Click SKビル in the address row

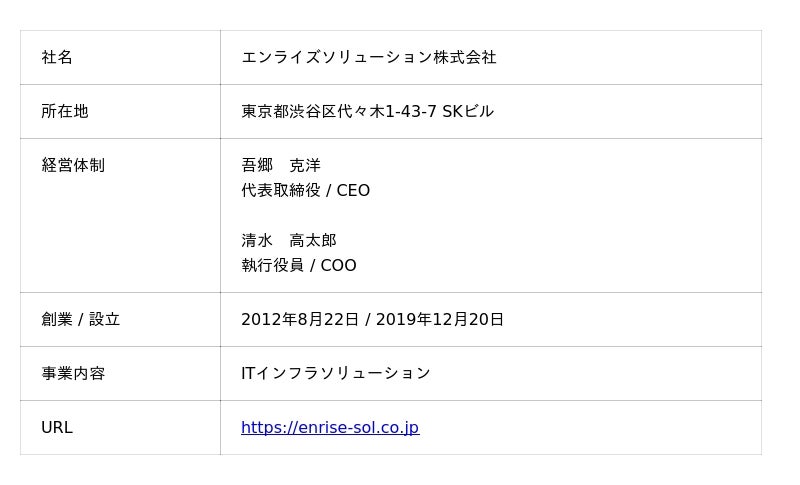pyautogui.click(x=468, y=111)
